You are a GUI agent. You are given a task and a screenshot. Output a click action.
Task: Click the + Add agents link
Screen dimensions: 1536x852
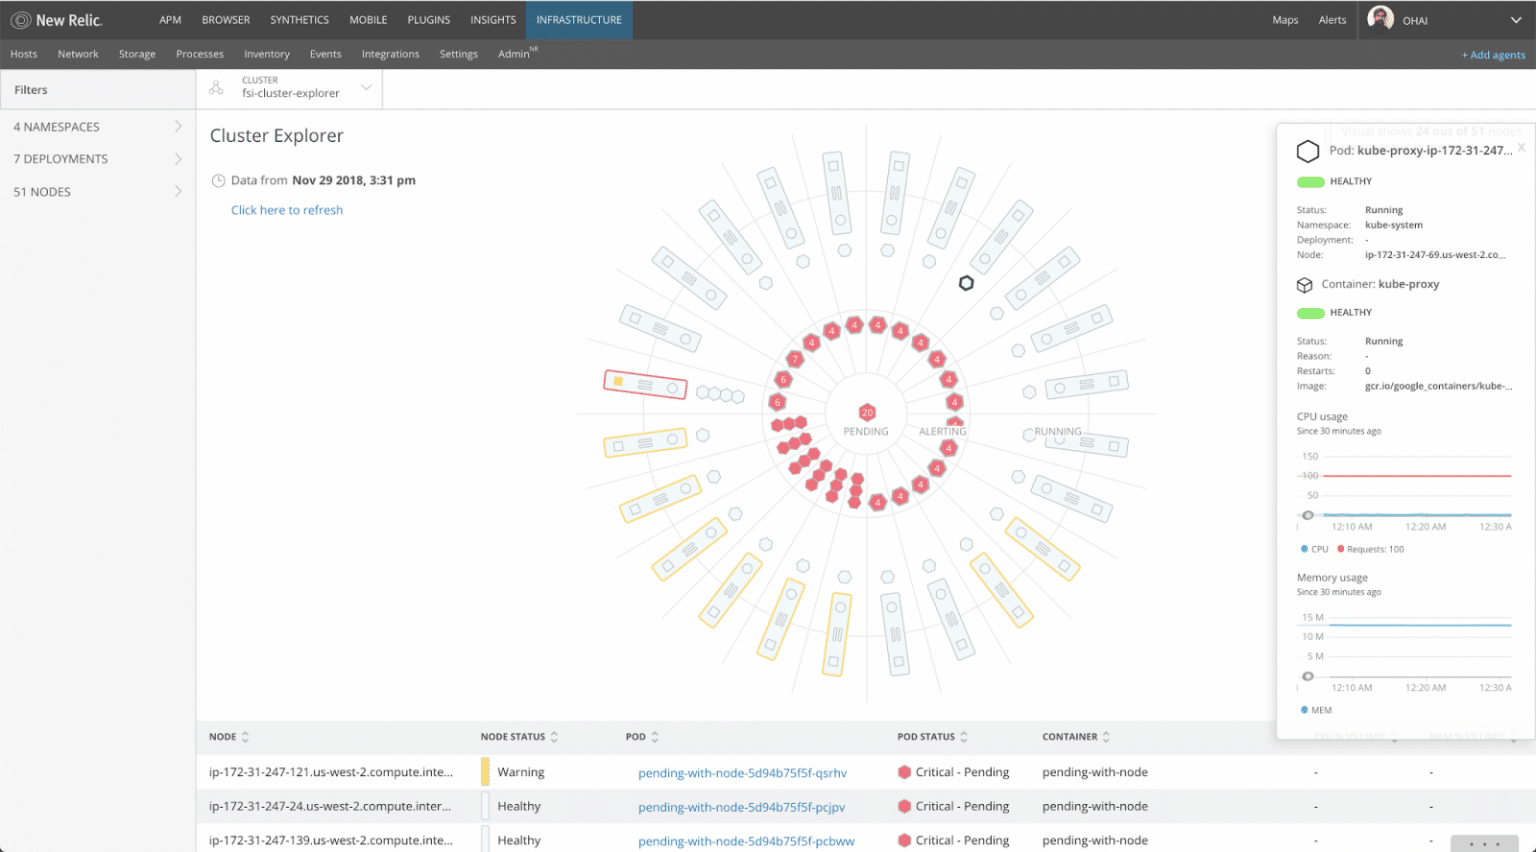(1493, 55)
